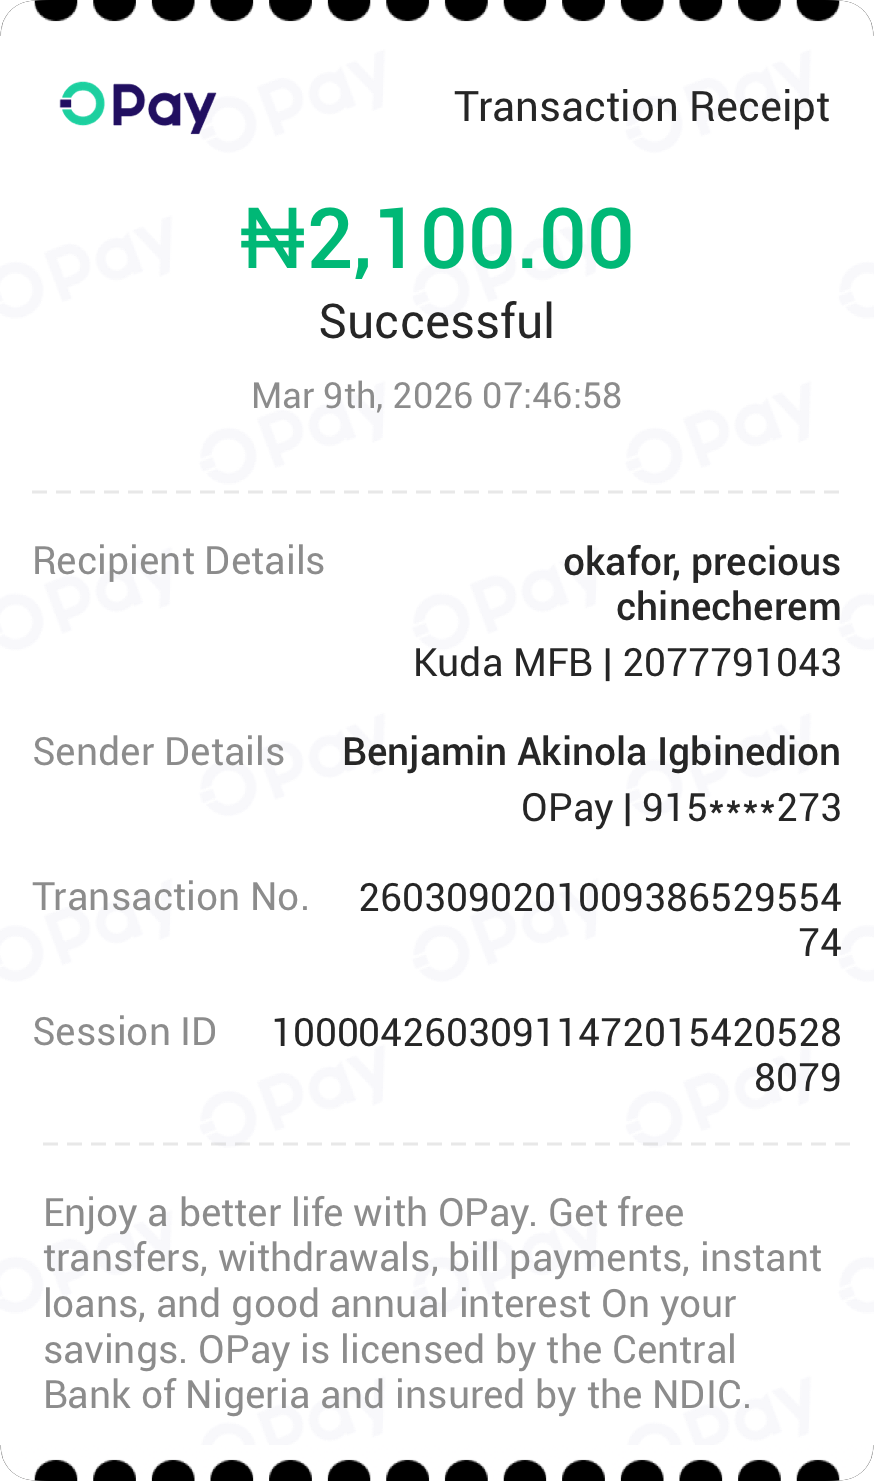
Task: Select the ₦2,100.00 amount
Action: pyautogui.click(x=437, y=240)
